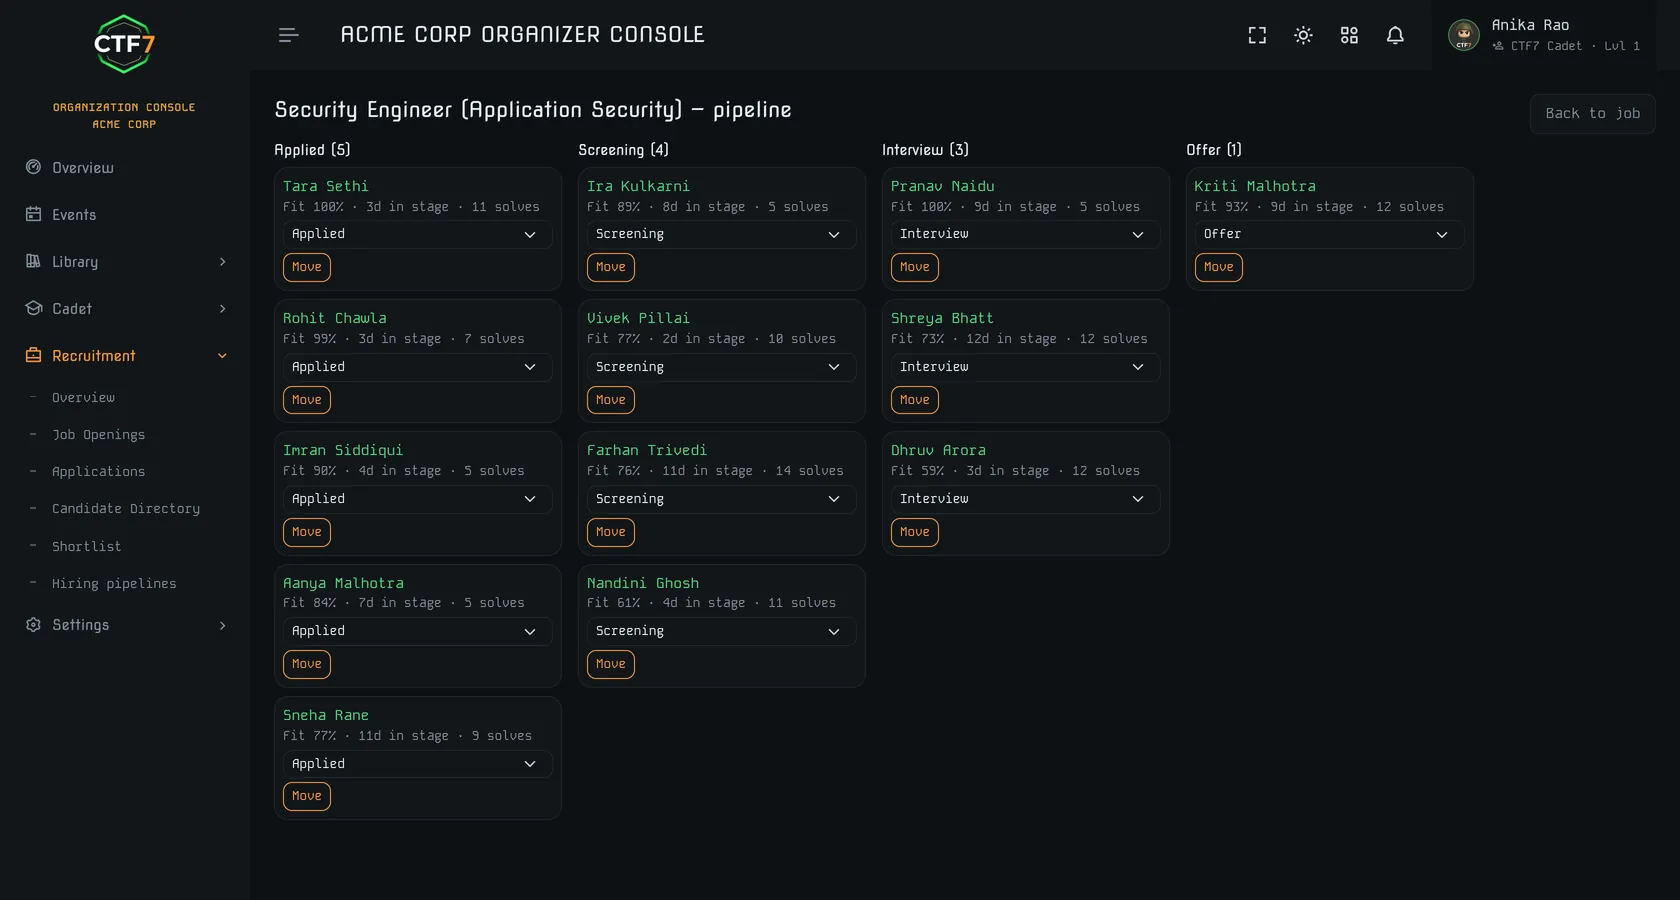Click Back to job button
This screenshot has width=1680, height=900.
coord(1592,114)
